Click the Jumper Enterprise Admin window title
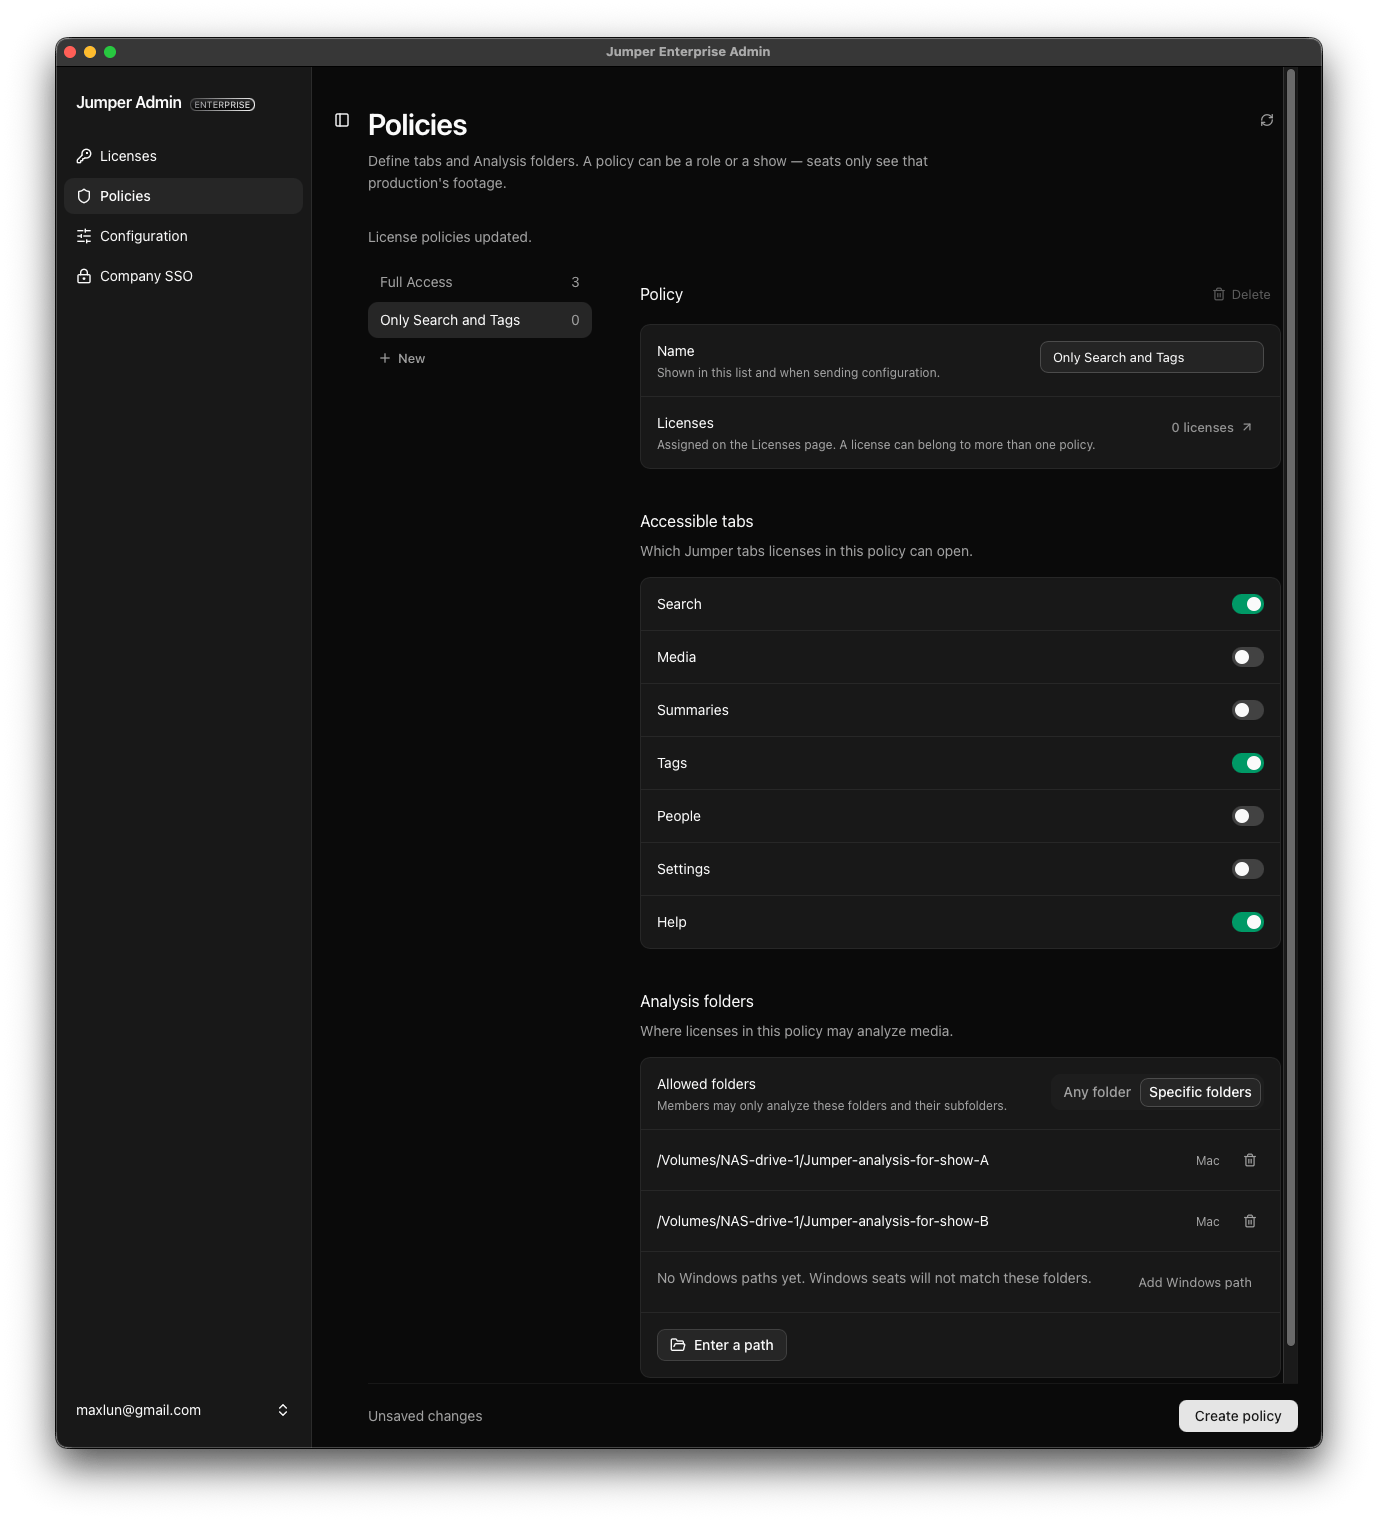 point(688,52)
